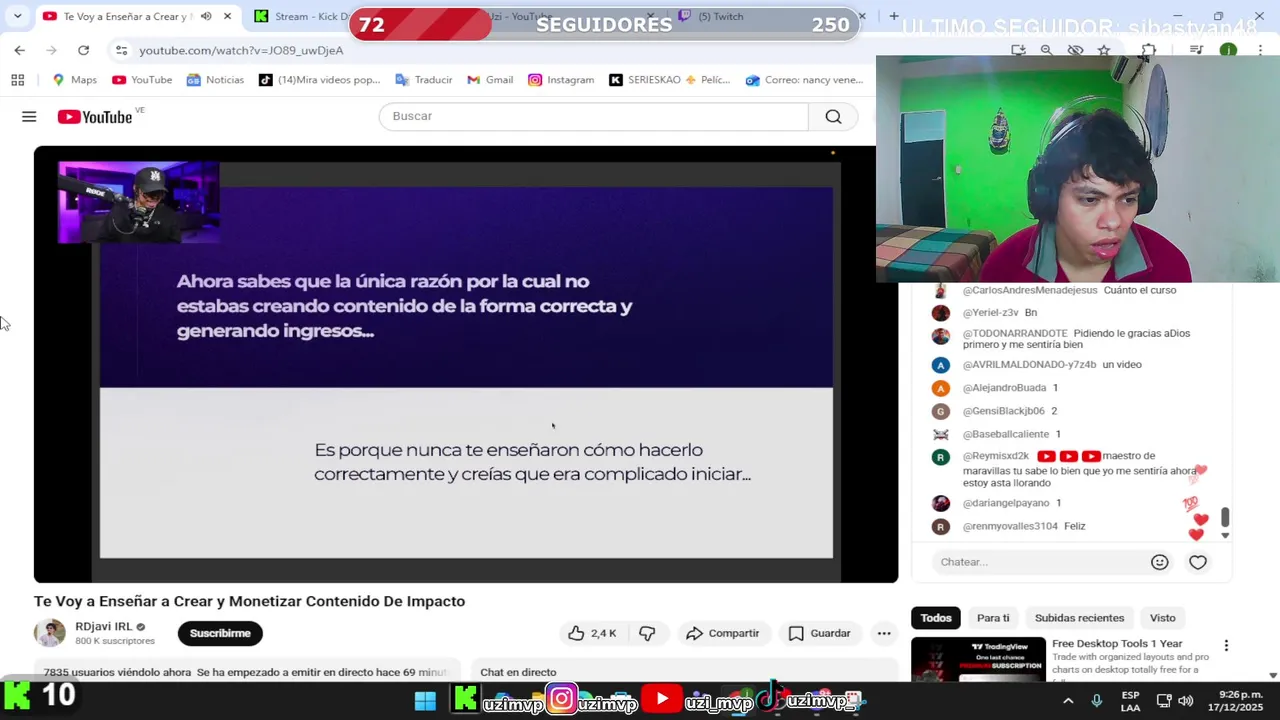Select the Todos filter chip
This screenshot has height=720, width=1280.
click(x=936, y=618)
